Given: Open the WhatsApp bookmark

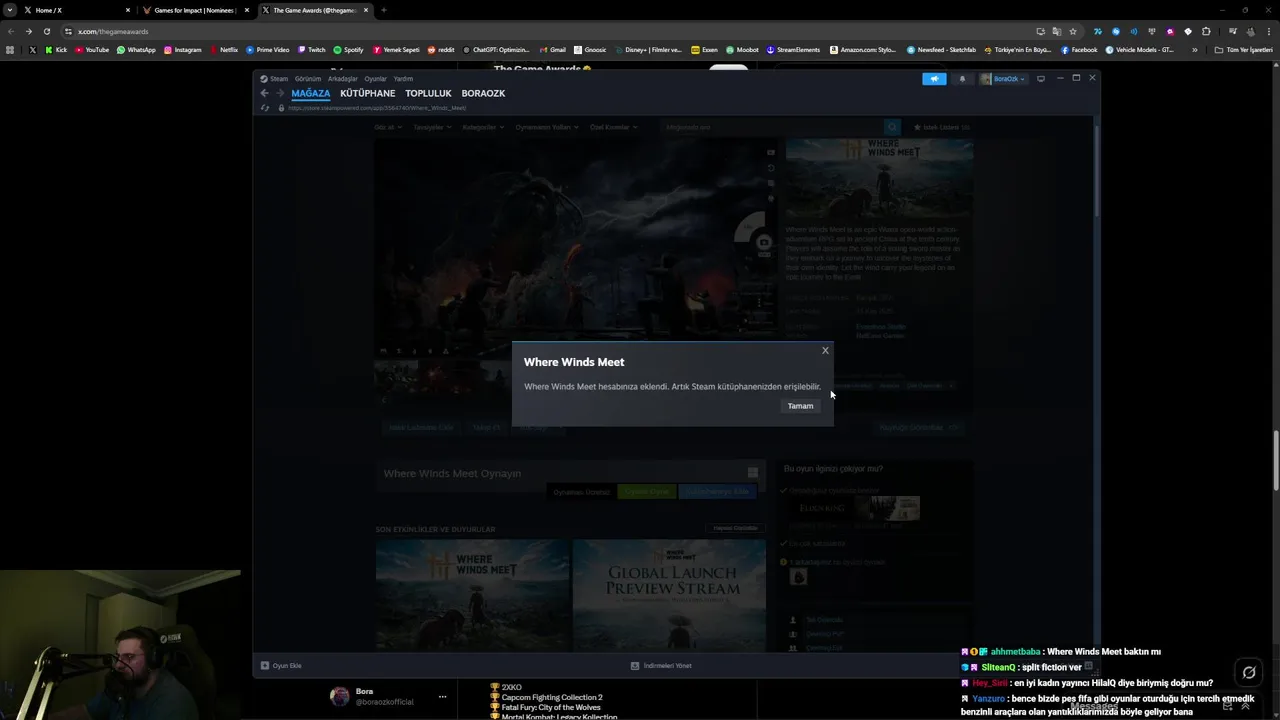Looking at the screenshot, I should [136, 49].
